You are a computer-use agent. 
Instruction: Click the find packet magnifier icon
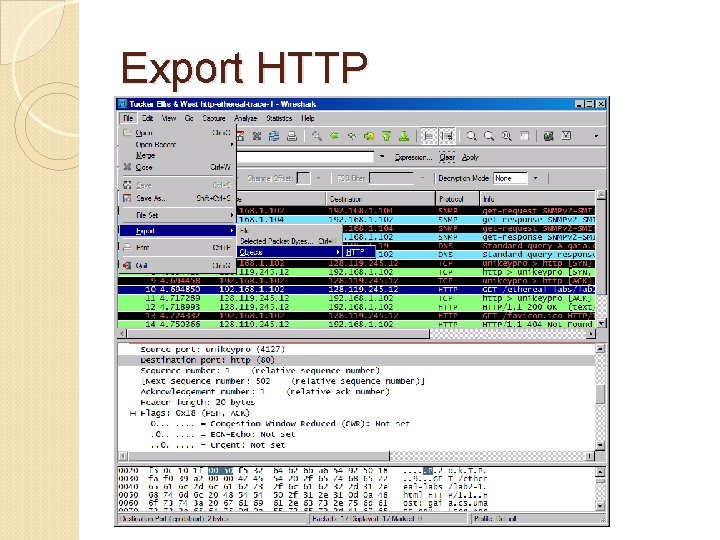(x=316, y=136)
